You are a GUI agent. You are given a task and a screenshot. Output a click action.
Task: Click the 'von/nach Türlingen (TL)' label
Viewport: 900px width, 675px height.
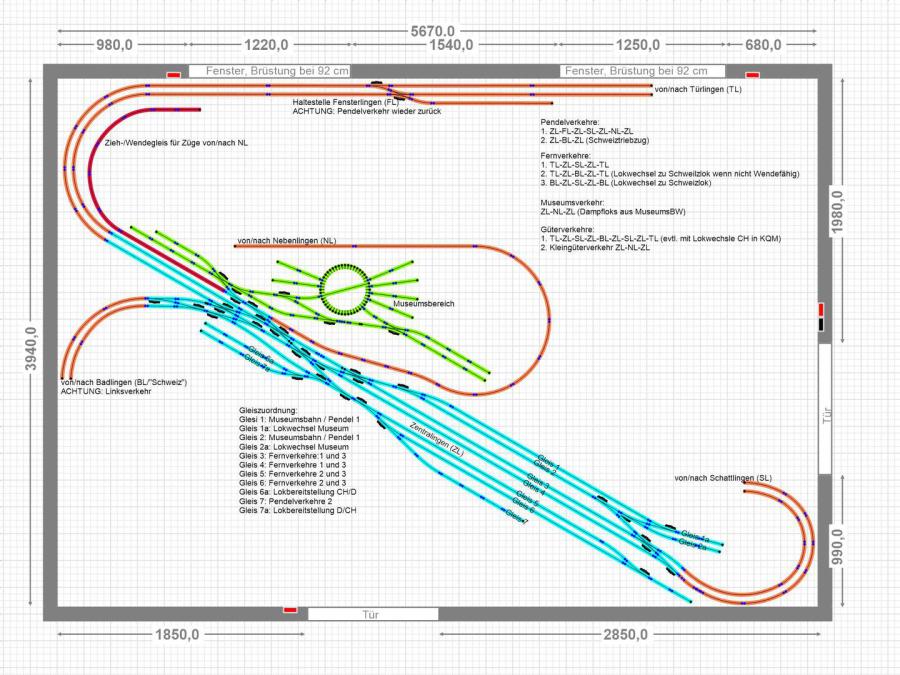tap(698, 90)
